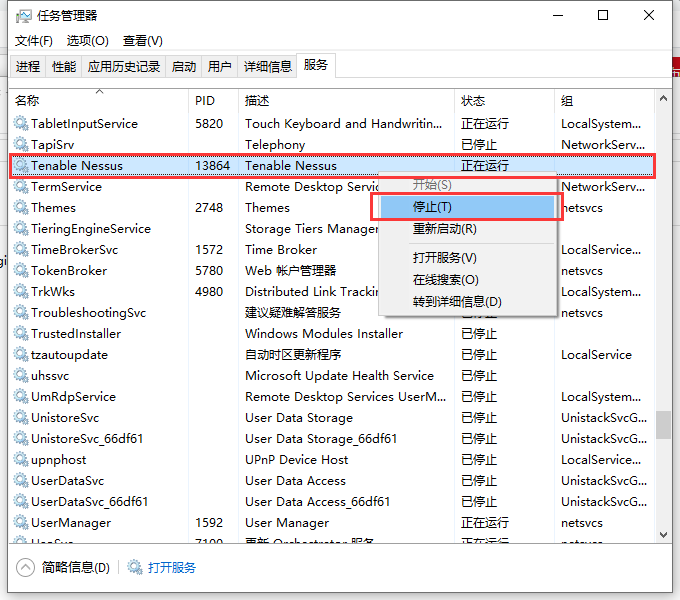Open the 查看(V) menu
Screen dimensions: 680x600
tap(143, 41)
